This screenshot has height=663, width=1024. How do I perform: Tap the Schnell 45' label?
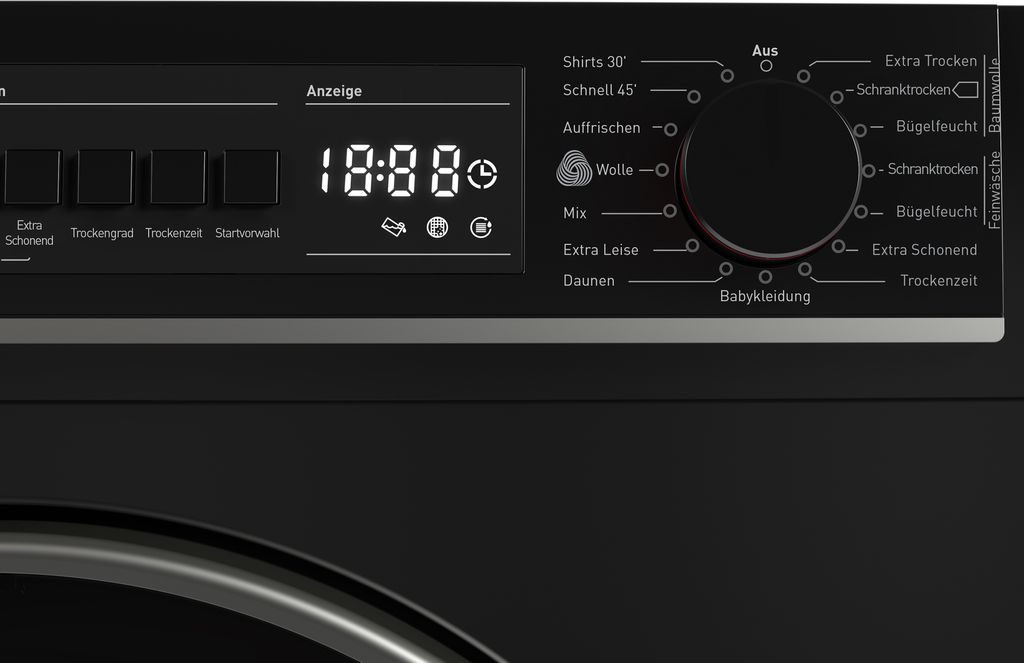pos(600,89)
